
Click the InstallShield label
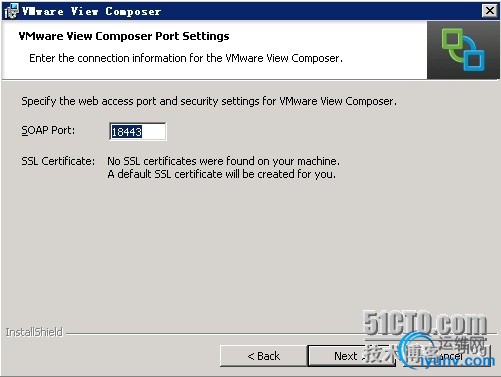point(34,332)
